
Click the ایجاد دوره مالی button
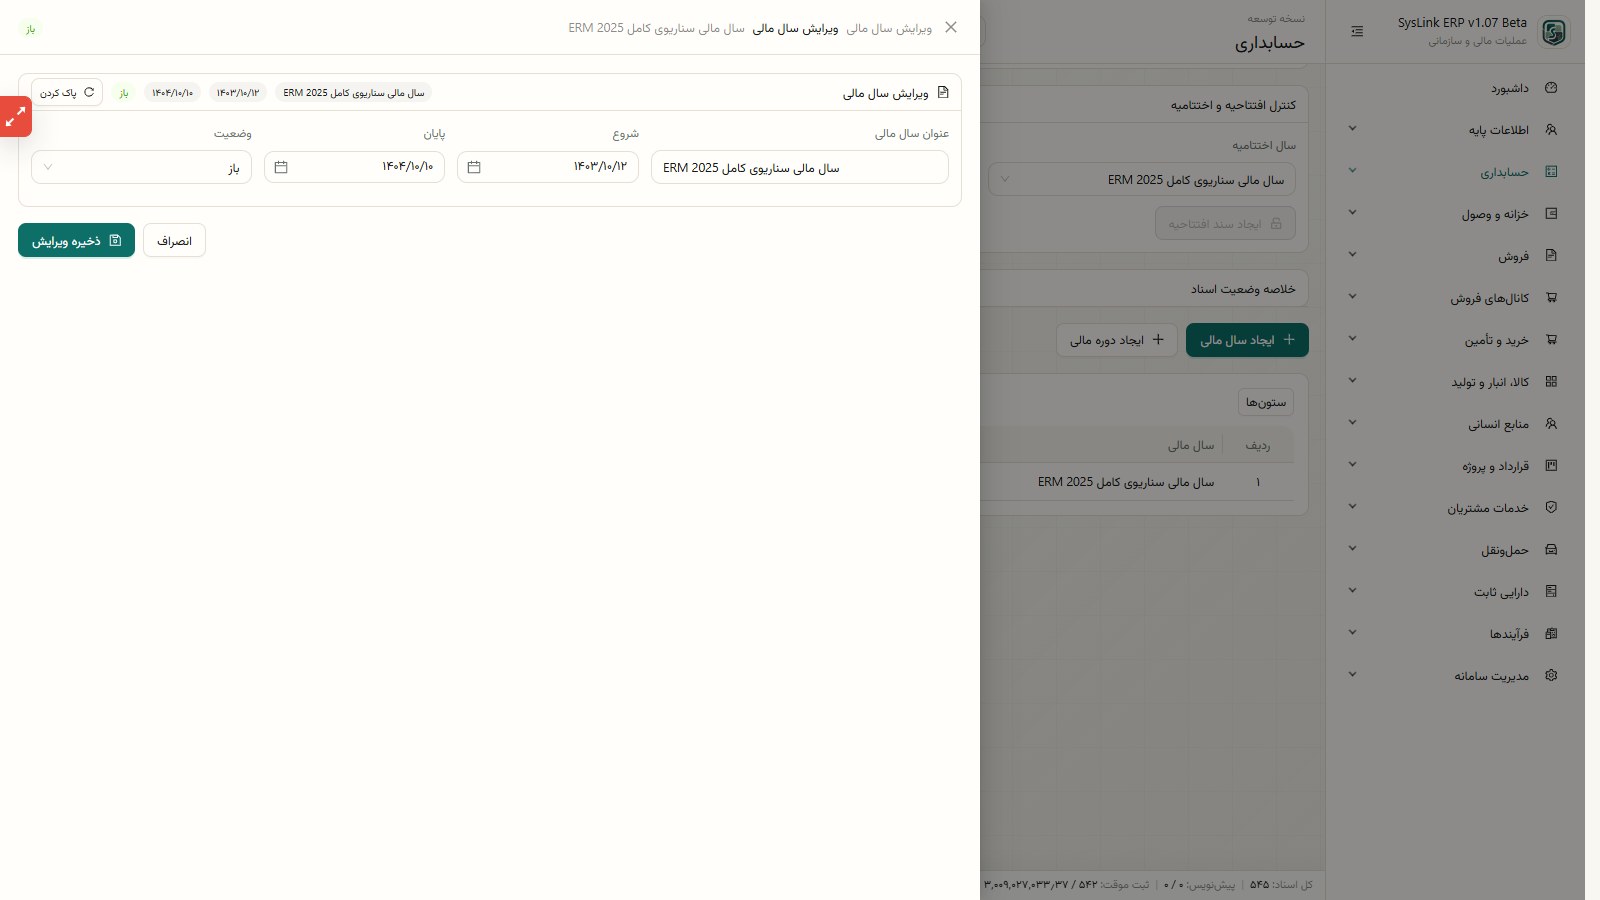1117,340
